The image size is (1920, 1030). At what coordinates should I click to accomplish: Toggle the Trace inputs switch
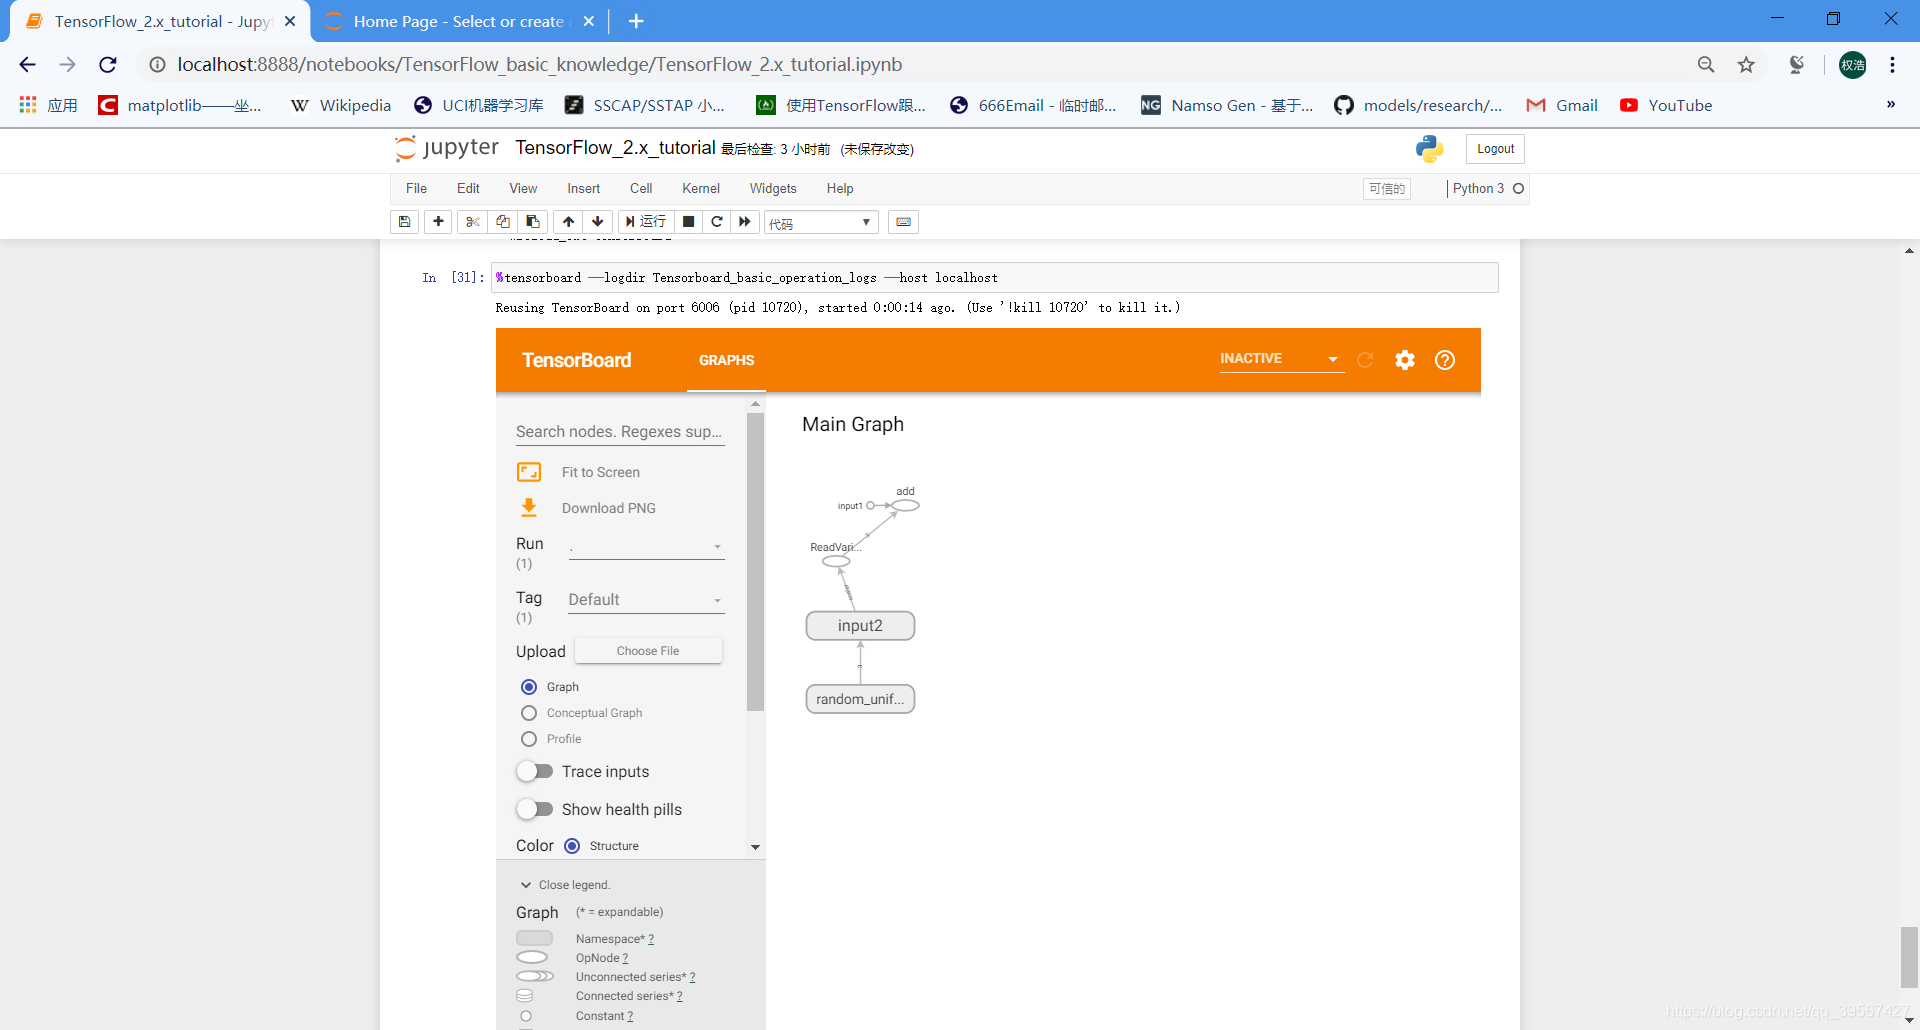[535, 771]
